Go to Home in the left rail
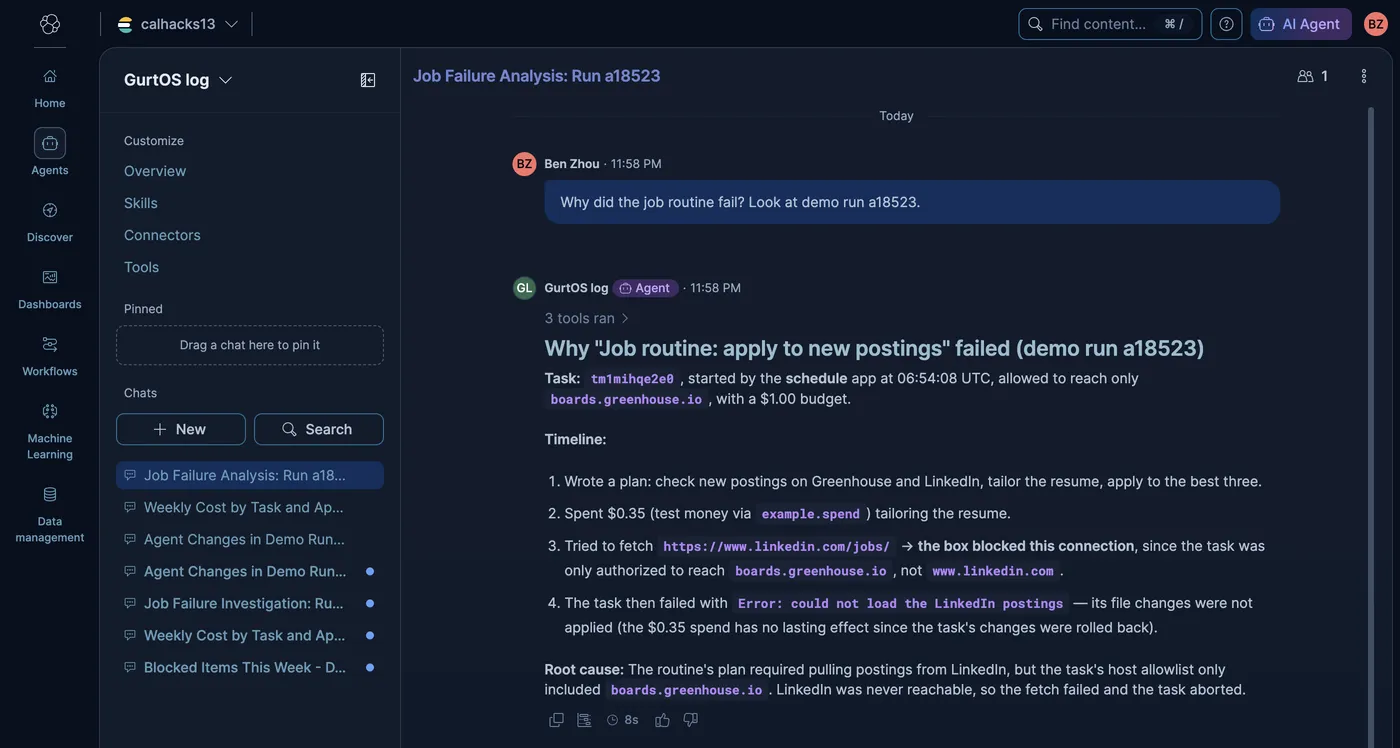This screenshot has width=1400, height=748. [50, 87]
